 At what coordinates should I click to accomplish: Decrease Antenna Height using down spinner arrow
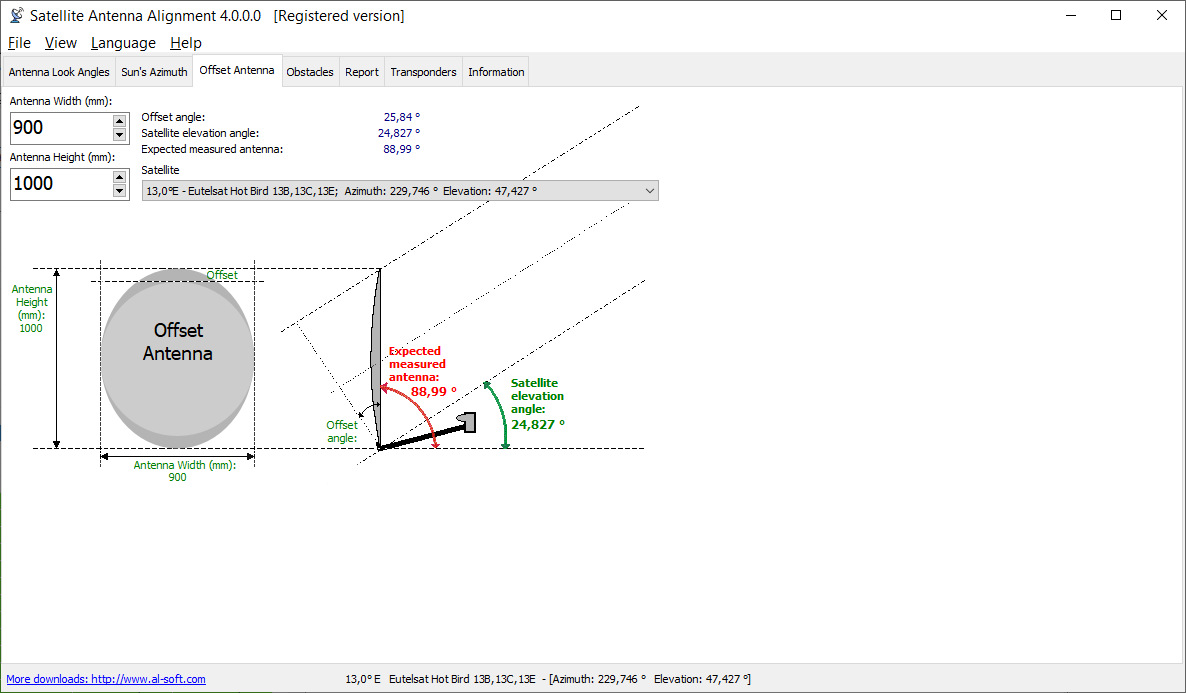pyautogui.click(x=120, y=191)
